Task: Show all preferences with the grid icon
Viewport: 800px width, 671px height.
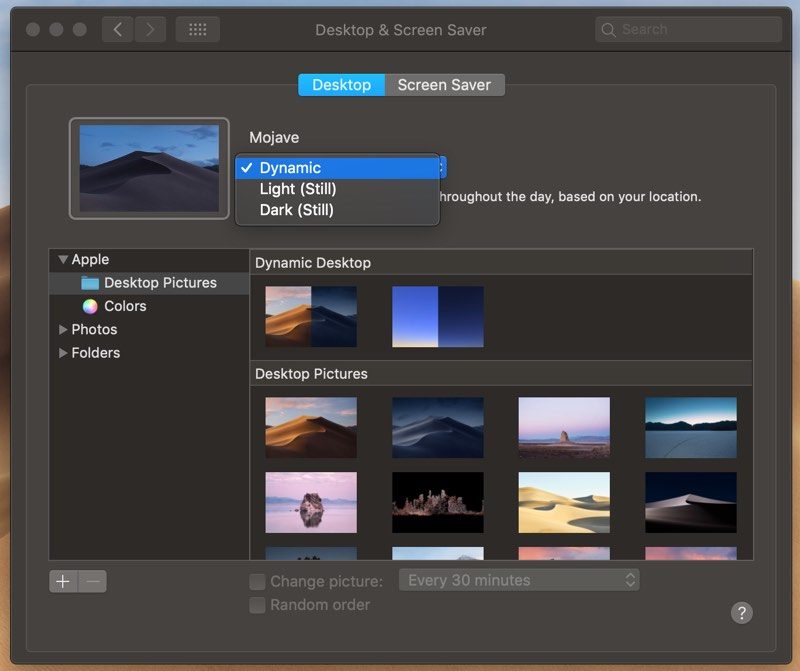Action: point(198,30)
